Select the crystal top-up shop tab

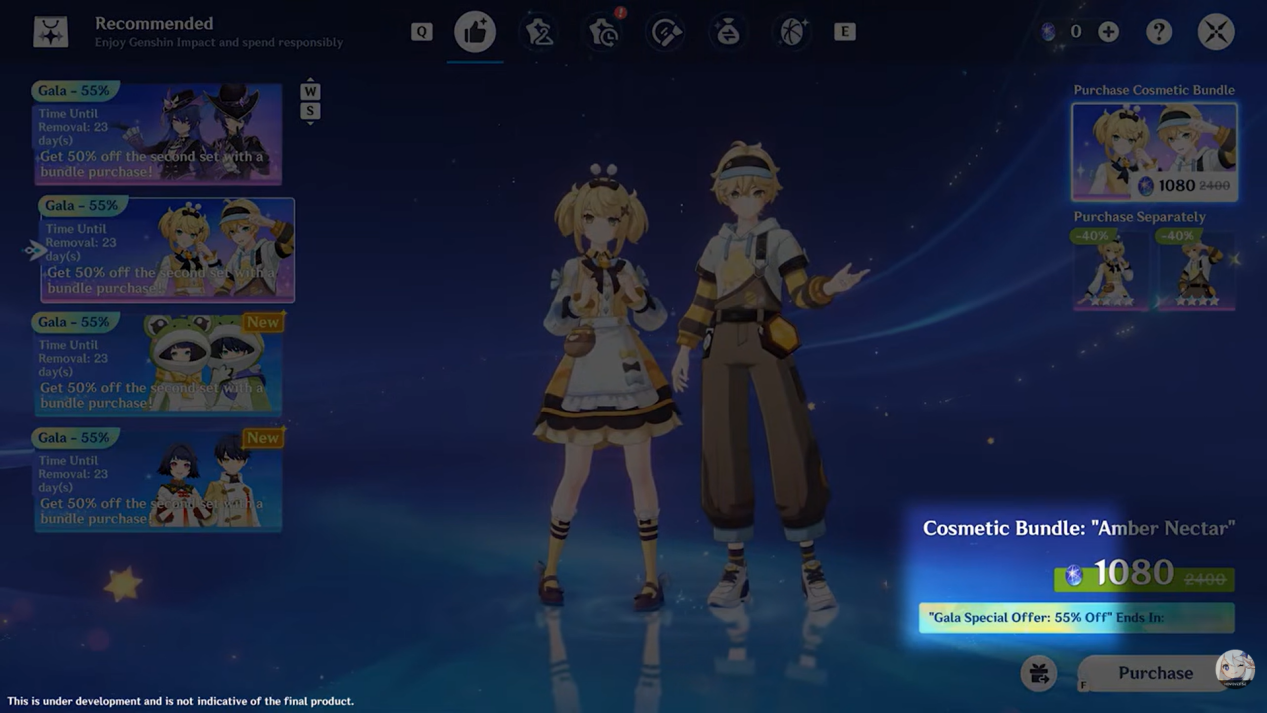(x=666, y=32)
